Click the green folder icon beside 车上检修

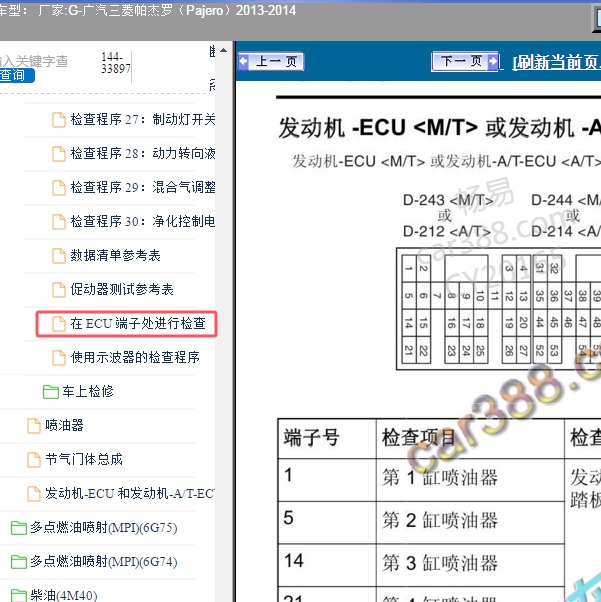(x=51, y=392)
